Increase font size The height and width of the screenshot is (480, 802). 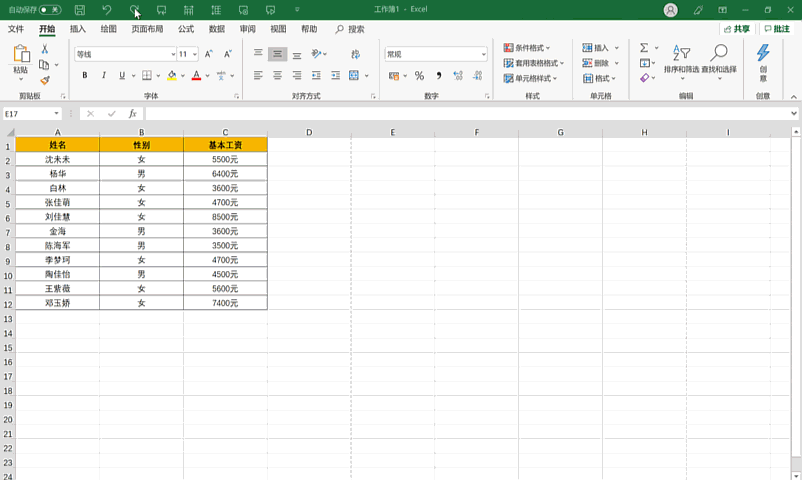click(209, 54)
